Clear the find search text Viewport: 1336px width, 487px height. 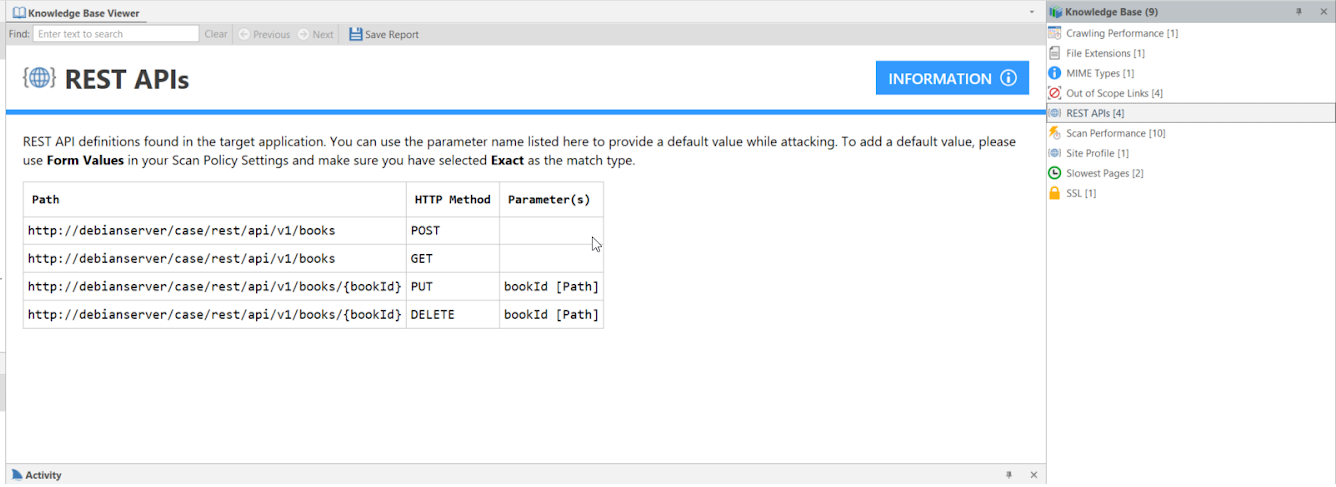216,34
